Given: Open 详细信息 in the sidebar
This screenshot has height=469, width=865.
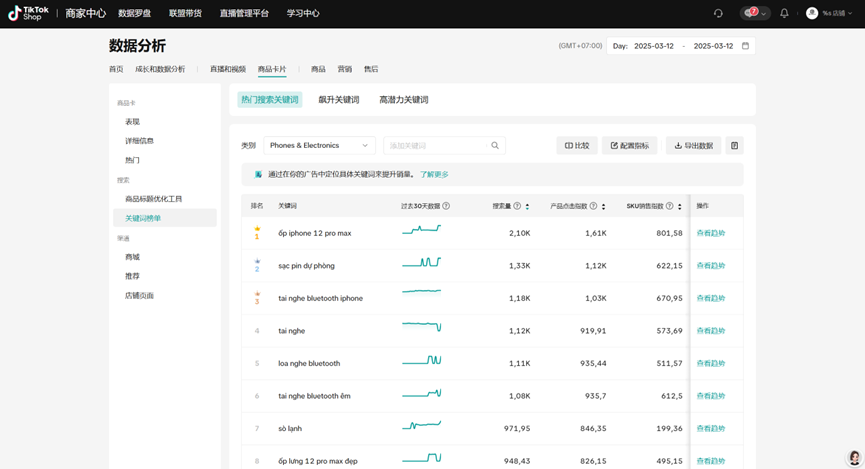Looking at the screenshot, I should (140, 141).
